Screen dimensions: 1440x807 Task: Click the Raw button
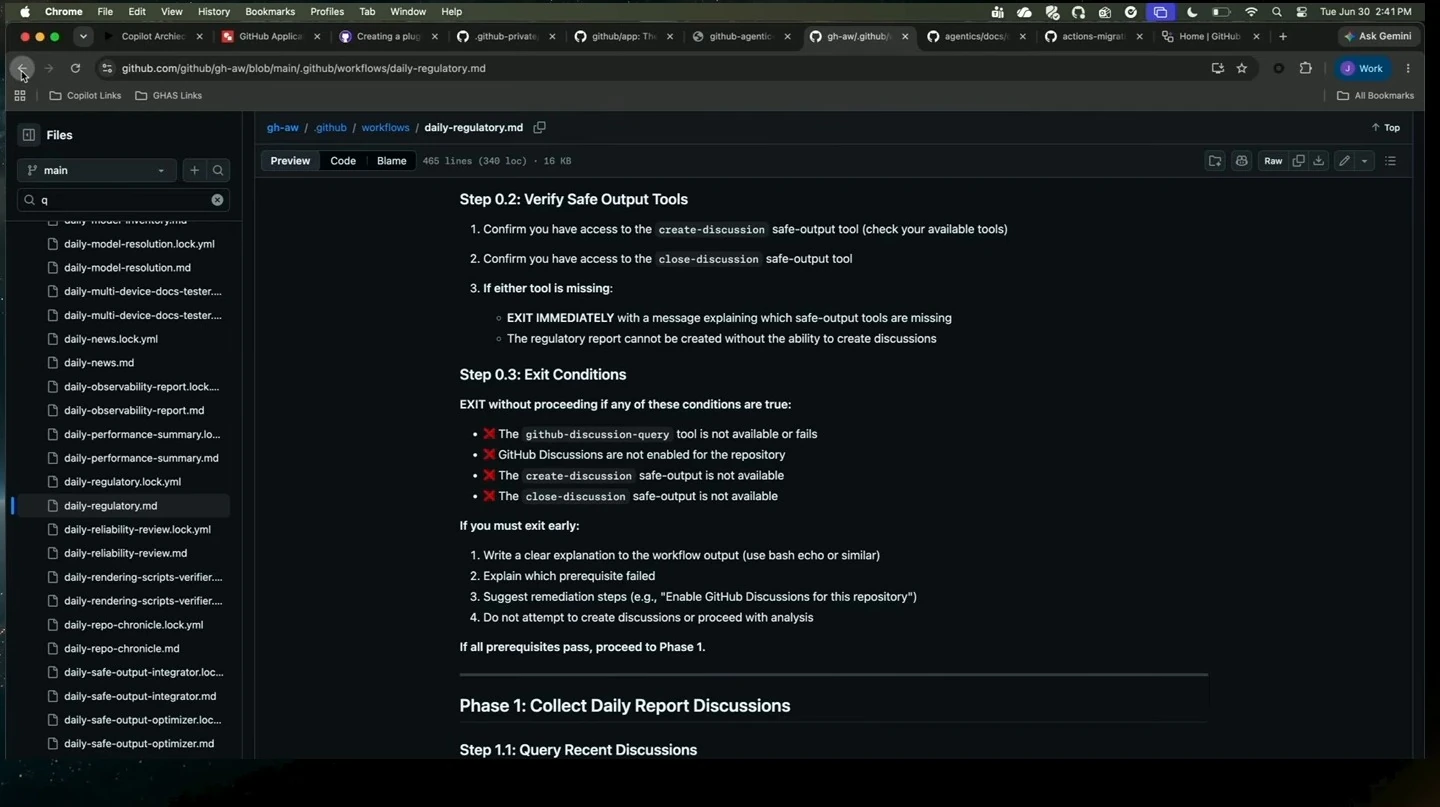[x=1273, y=161]
